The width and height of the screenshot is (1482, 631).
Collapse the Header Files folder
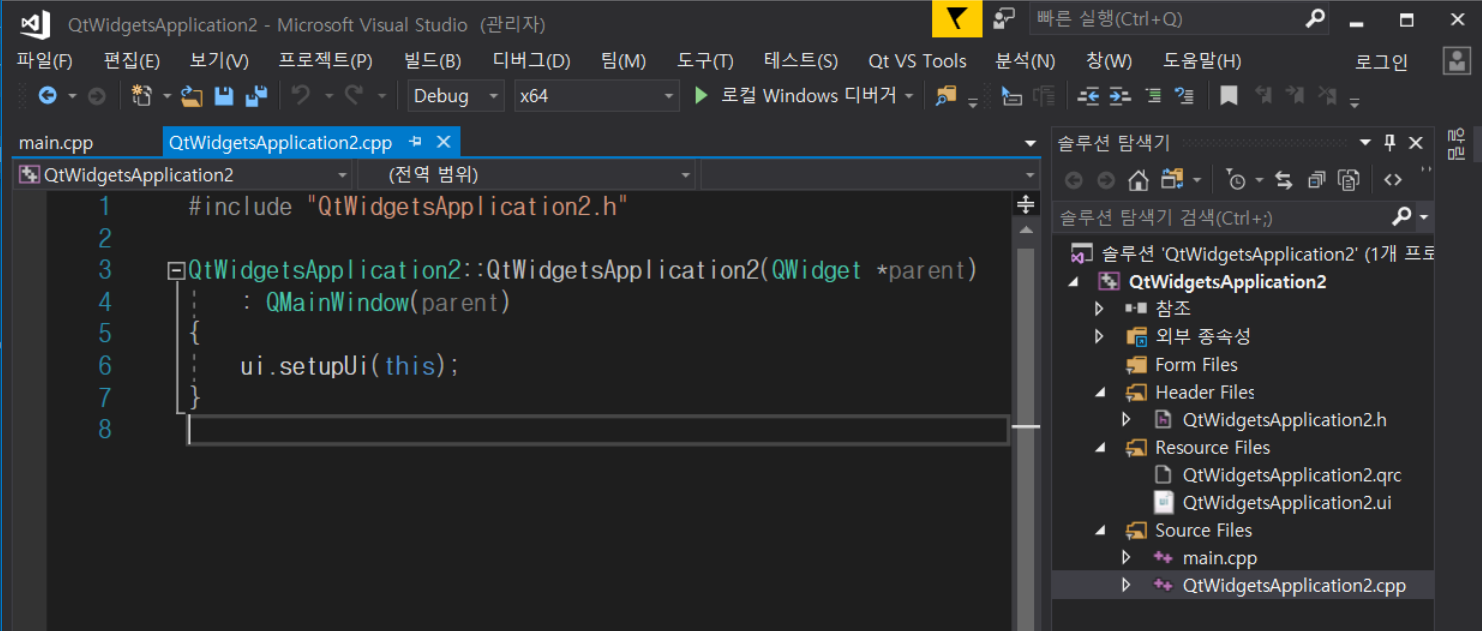1101,393
